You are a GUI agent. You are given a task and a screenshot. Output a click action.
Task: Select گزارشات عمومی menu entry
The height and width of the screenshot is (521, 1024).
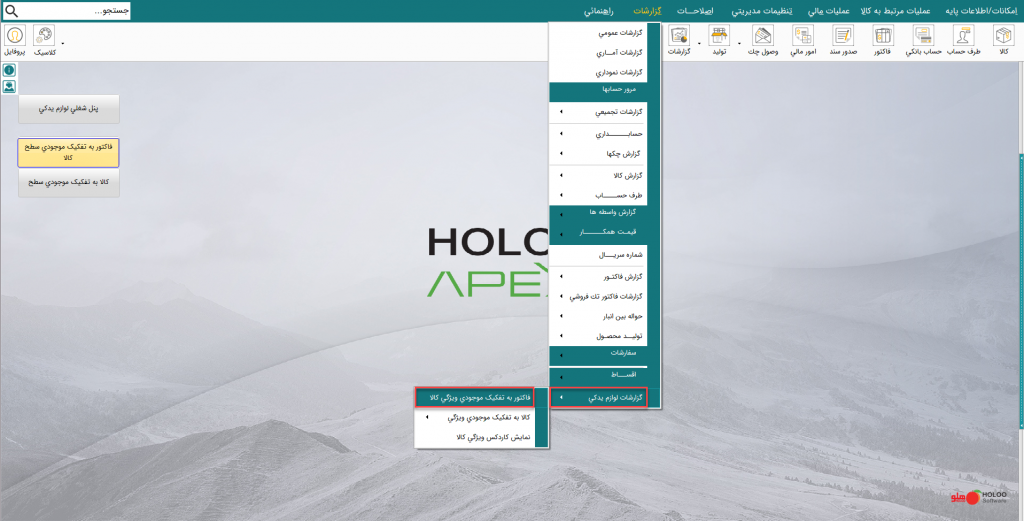pyautogui.click(x=598, y=33)
